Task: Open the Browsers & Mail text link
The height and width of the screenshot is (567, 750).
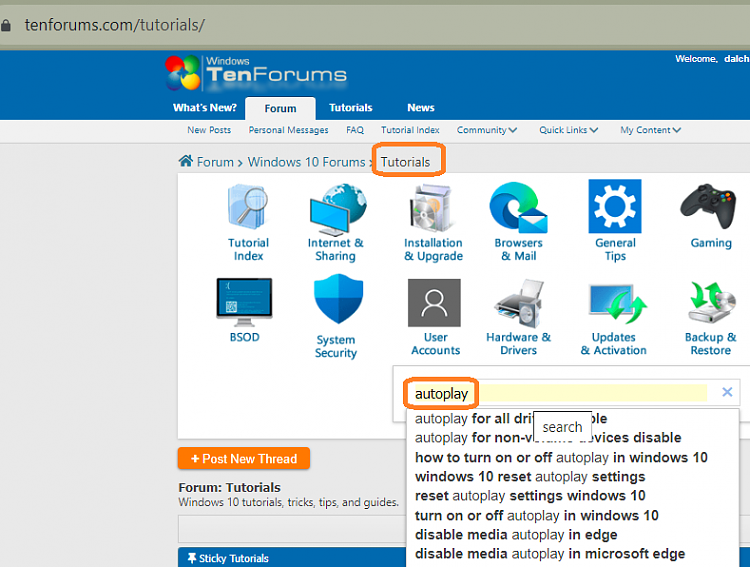Action: pyautogui.click(x=518, y=249)
